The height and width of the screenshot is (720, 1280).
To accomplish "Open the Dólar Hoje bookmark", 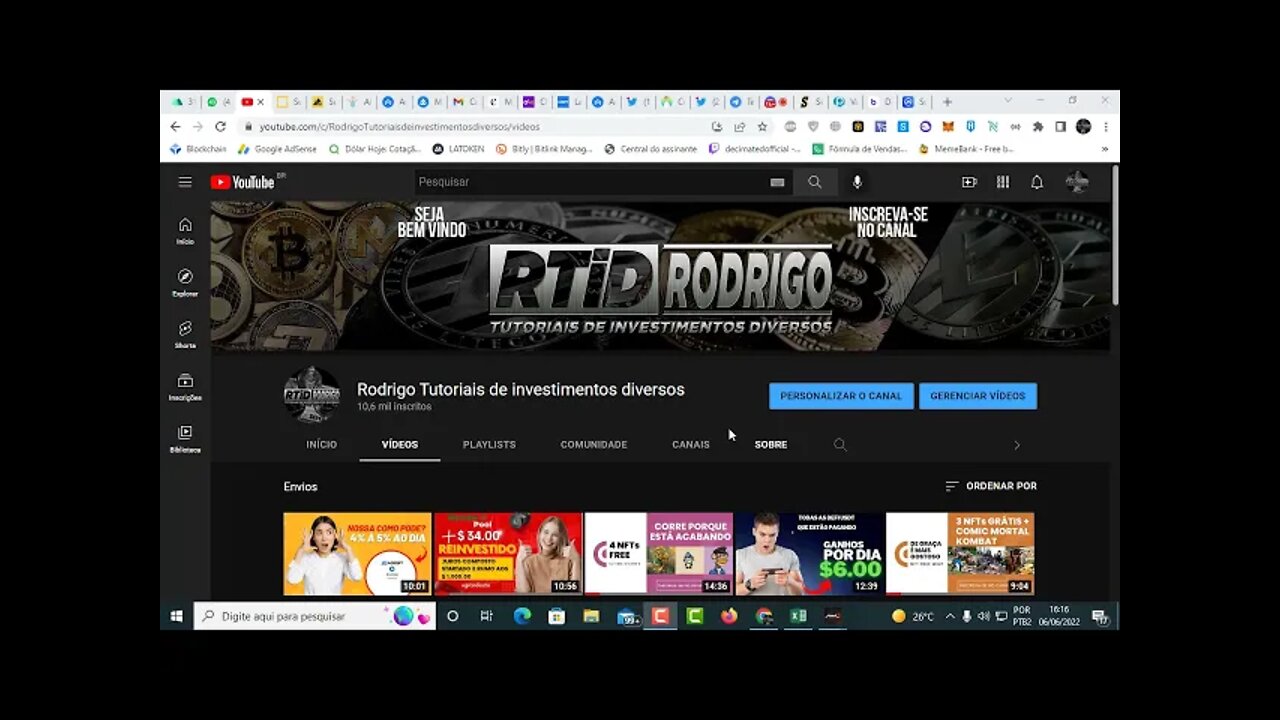I will 373,149.
